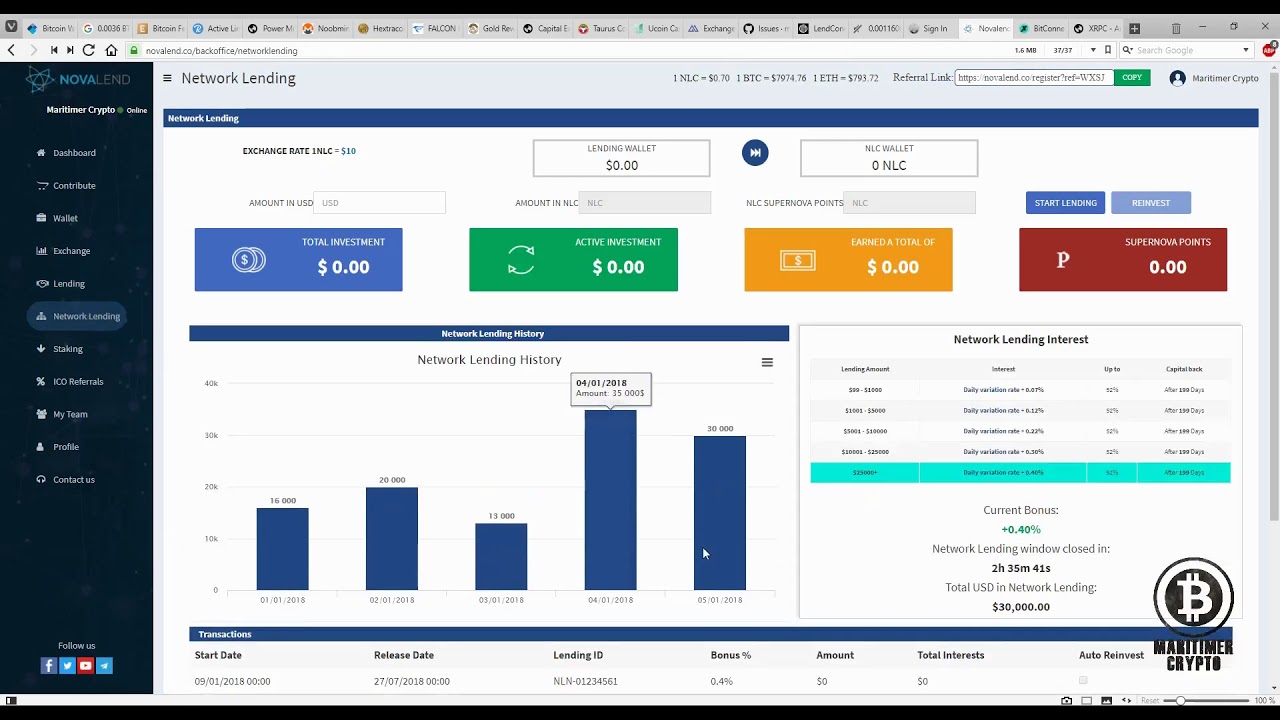Reload the current page
This screenshot has height=720, width=1280.
(x=89, y=50)
